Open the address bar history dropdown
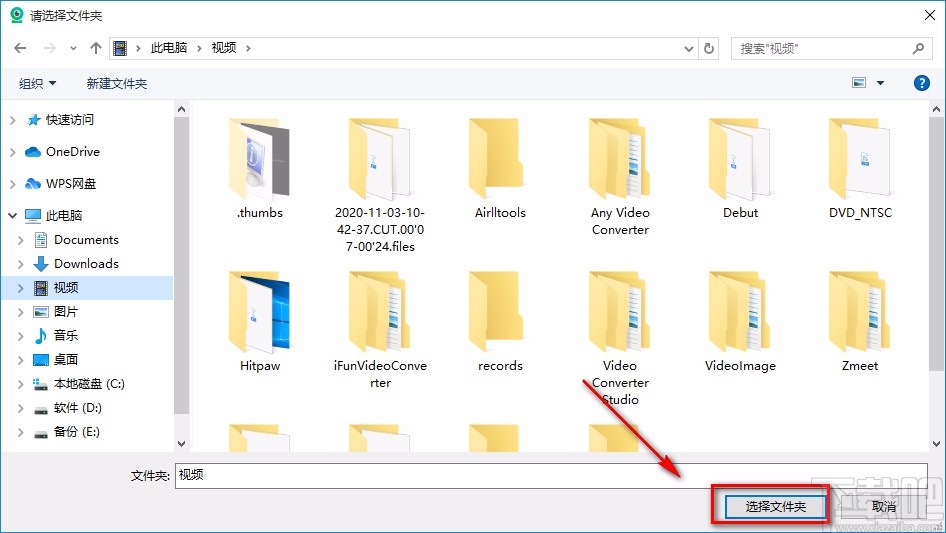The height and width of the screenshot is (533, 946). (x=688, y=49)
